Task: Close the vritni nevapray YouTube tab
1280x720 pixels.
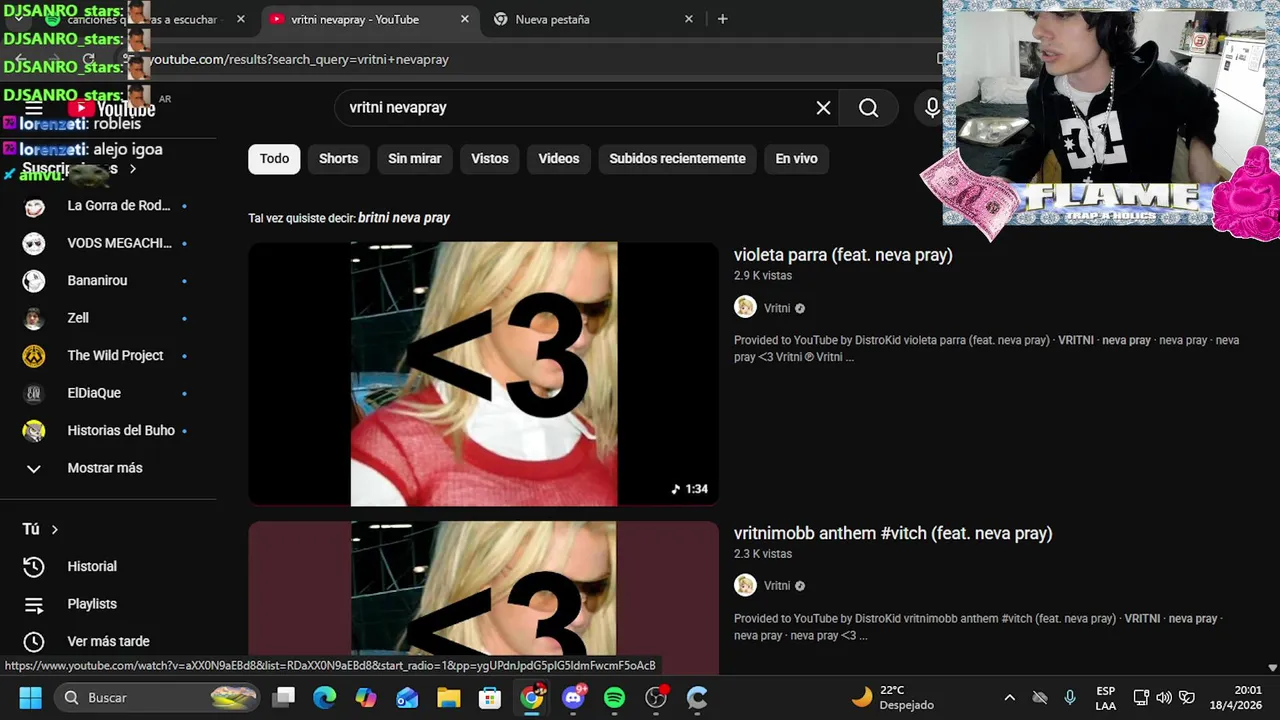Action: (x=464, y=19)
